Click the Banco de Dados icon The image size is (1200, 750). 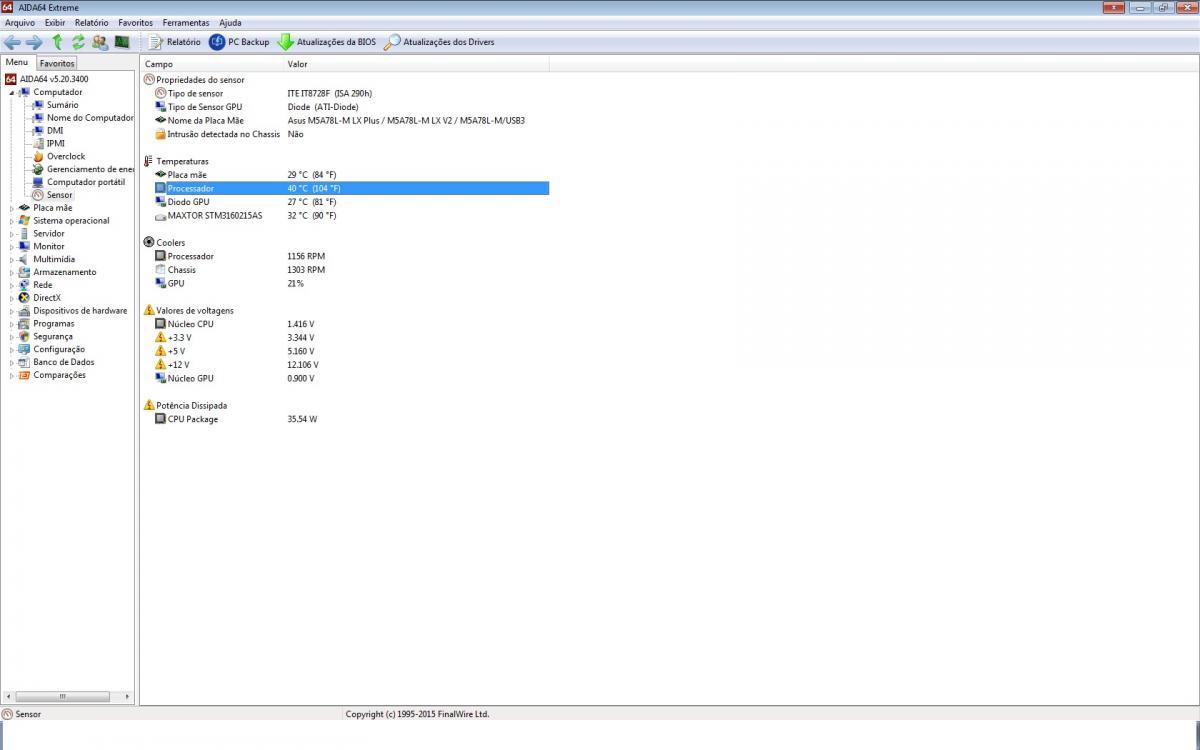pyautogui.click(x=24, y=362)
